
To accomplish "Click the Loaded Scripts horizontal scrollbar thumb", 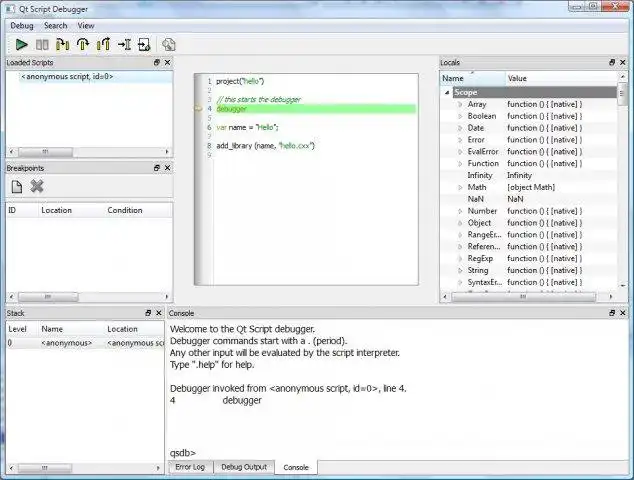I will tap(45, 152).
